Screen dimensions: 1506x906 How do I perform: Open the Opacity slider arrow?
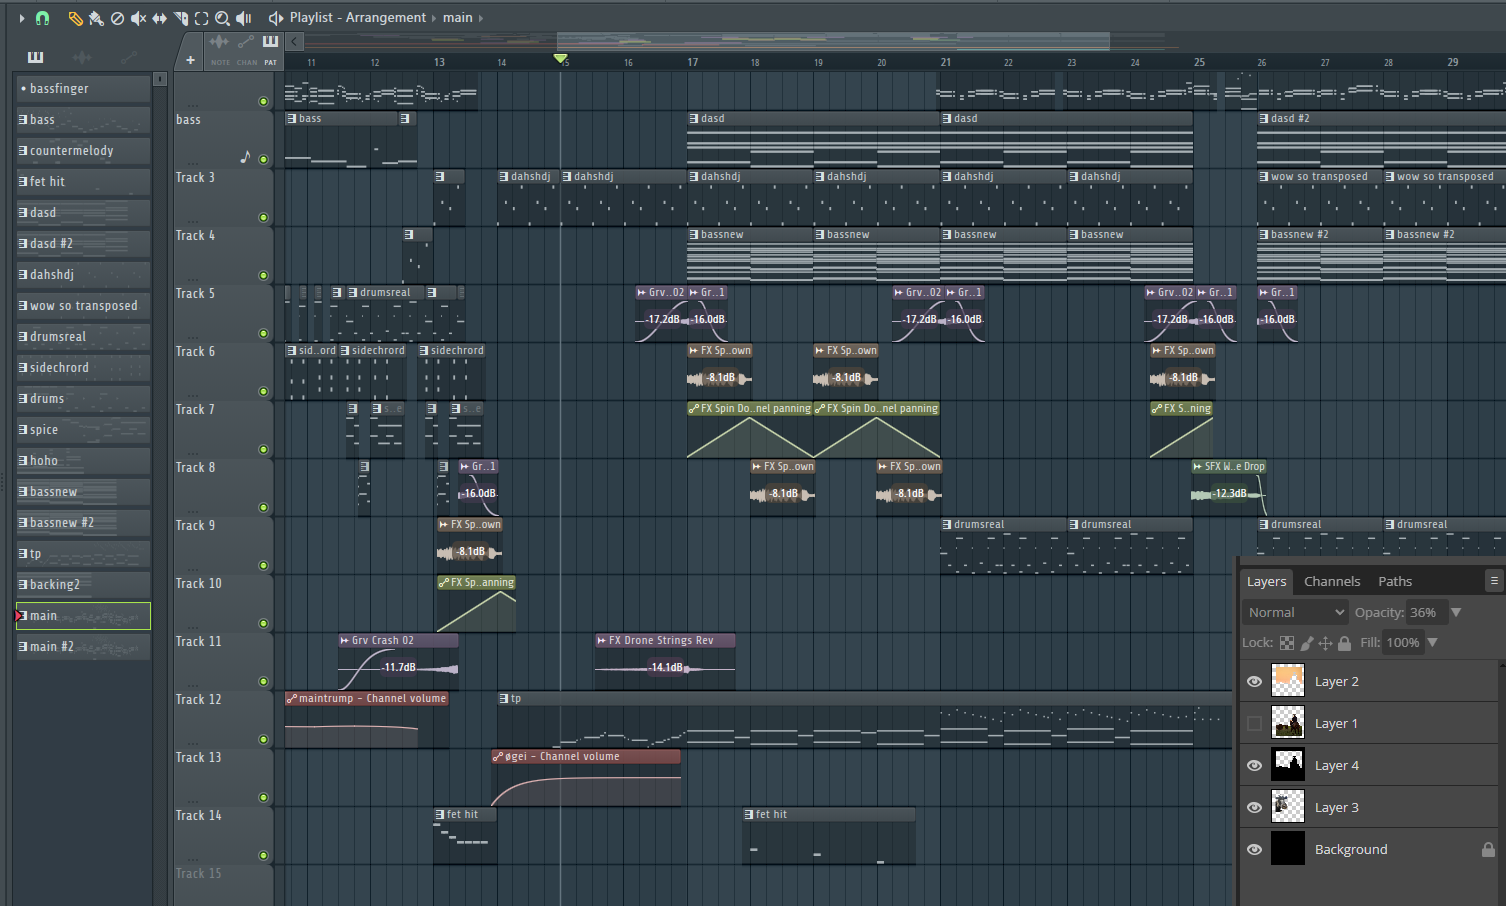pos(1456,612)
